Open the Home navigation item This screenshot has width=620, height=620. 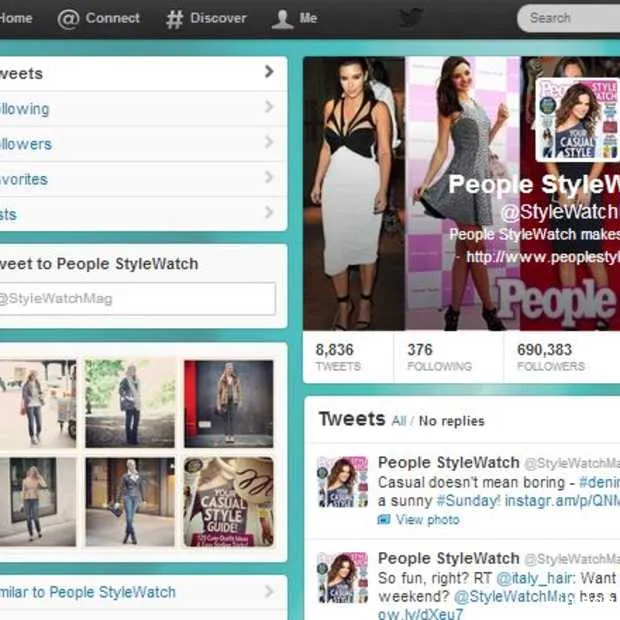click(x=16, y=18)
